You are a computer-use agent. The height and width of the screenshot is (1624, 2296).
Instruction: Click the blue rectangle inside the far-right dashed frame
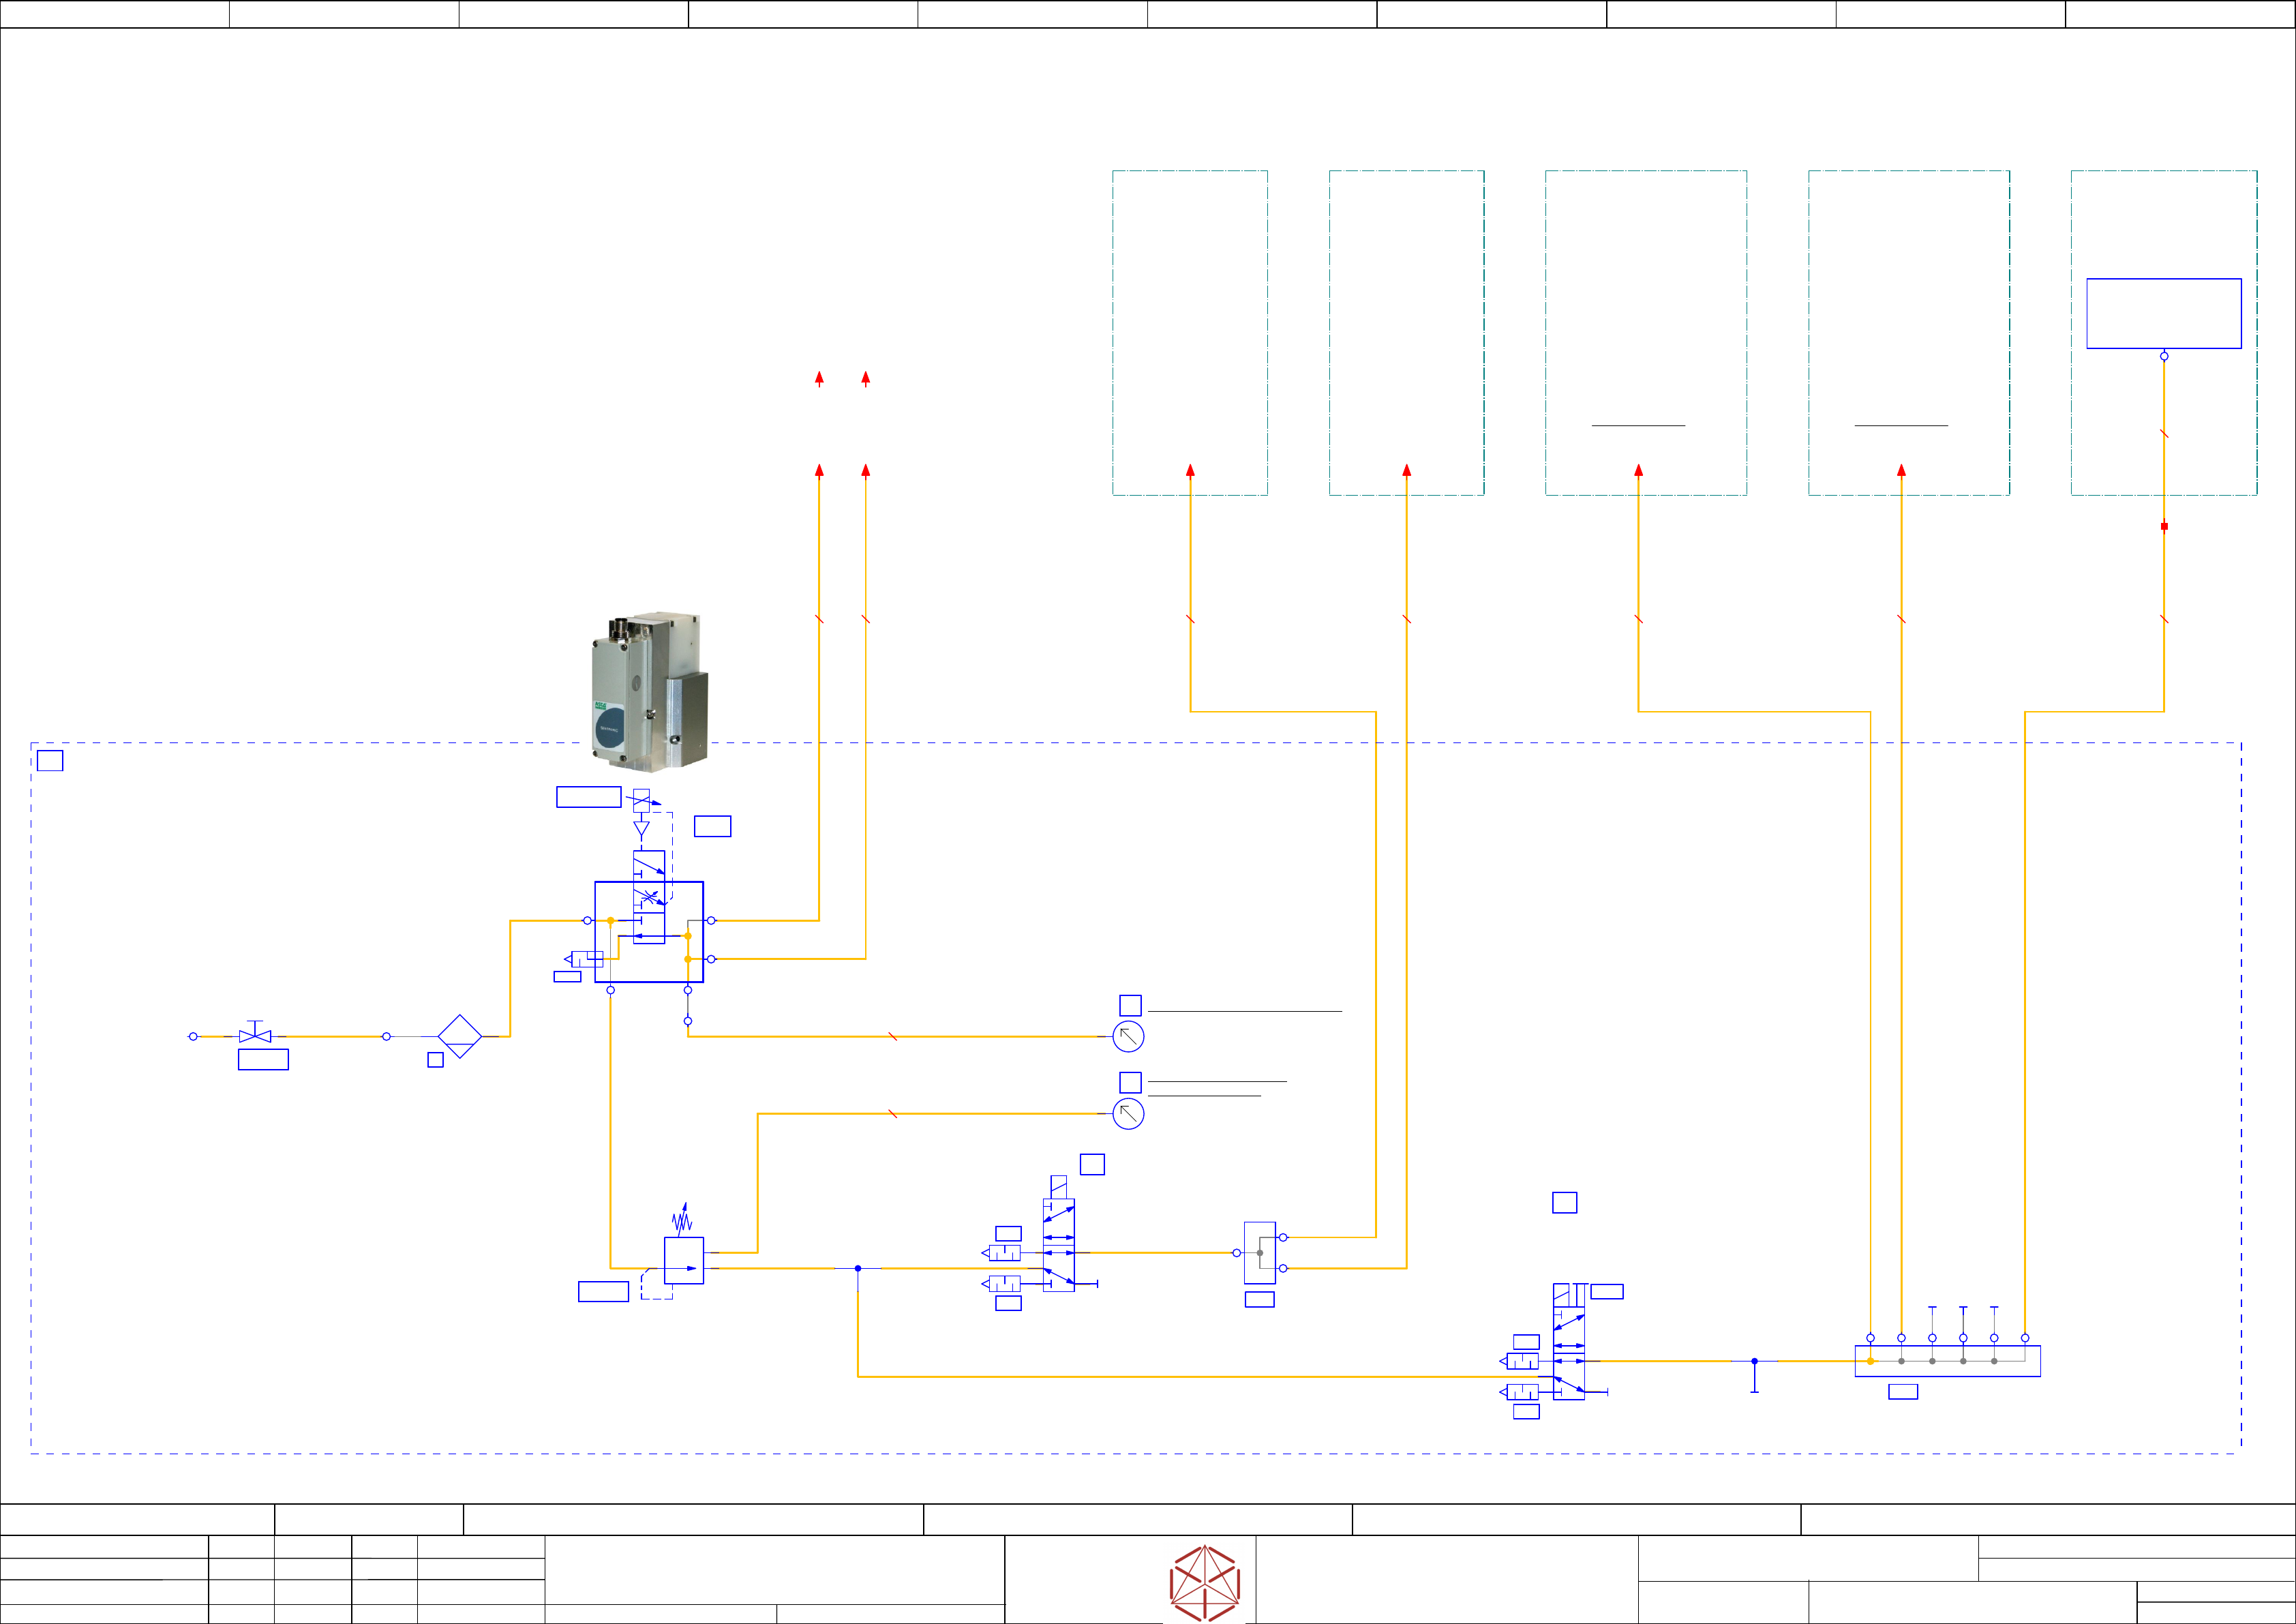[2163, 313]
